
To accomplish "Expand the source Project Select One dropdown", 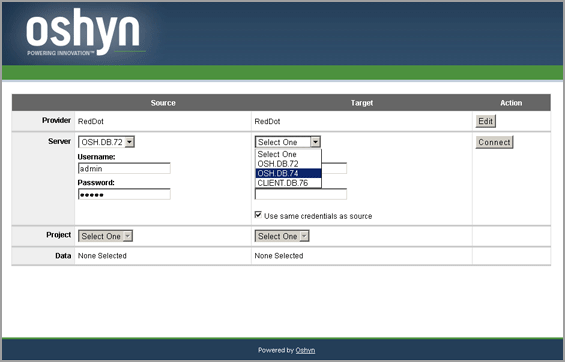I will tap(105, 236).
